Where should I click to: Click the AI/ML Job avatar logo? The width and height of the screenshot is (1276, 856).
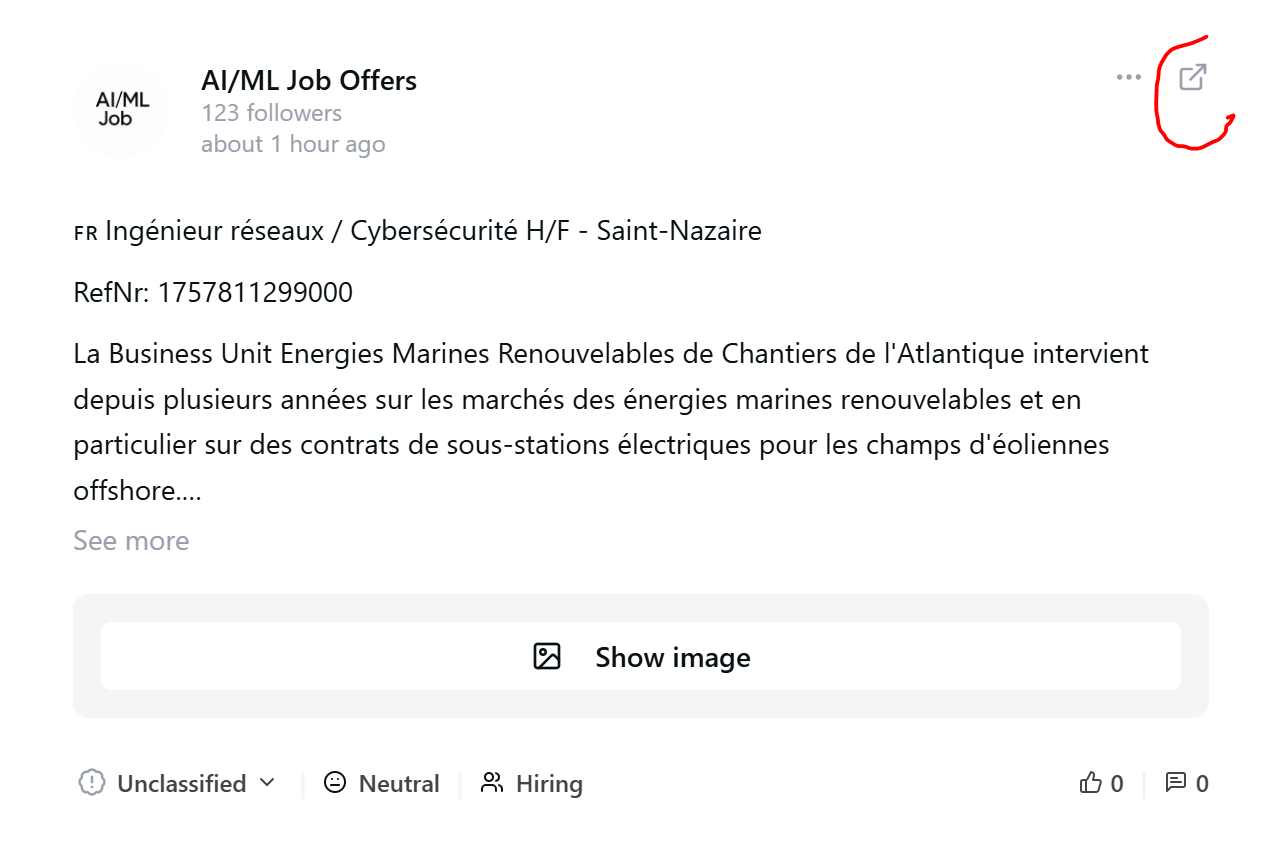coord(122,109)
